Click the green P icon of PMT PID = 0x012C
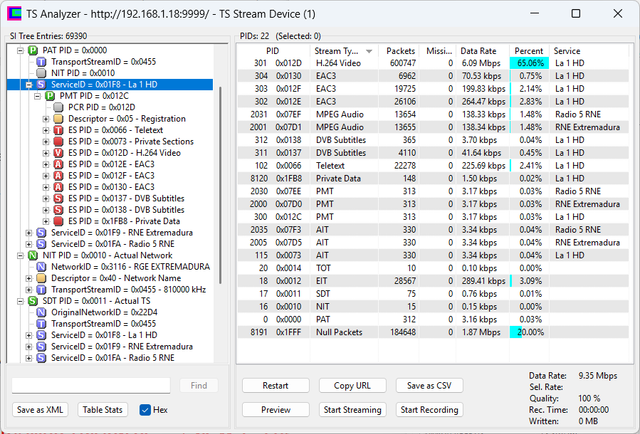This screenshot has height=434, width=640. coord(50,96)
